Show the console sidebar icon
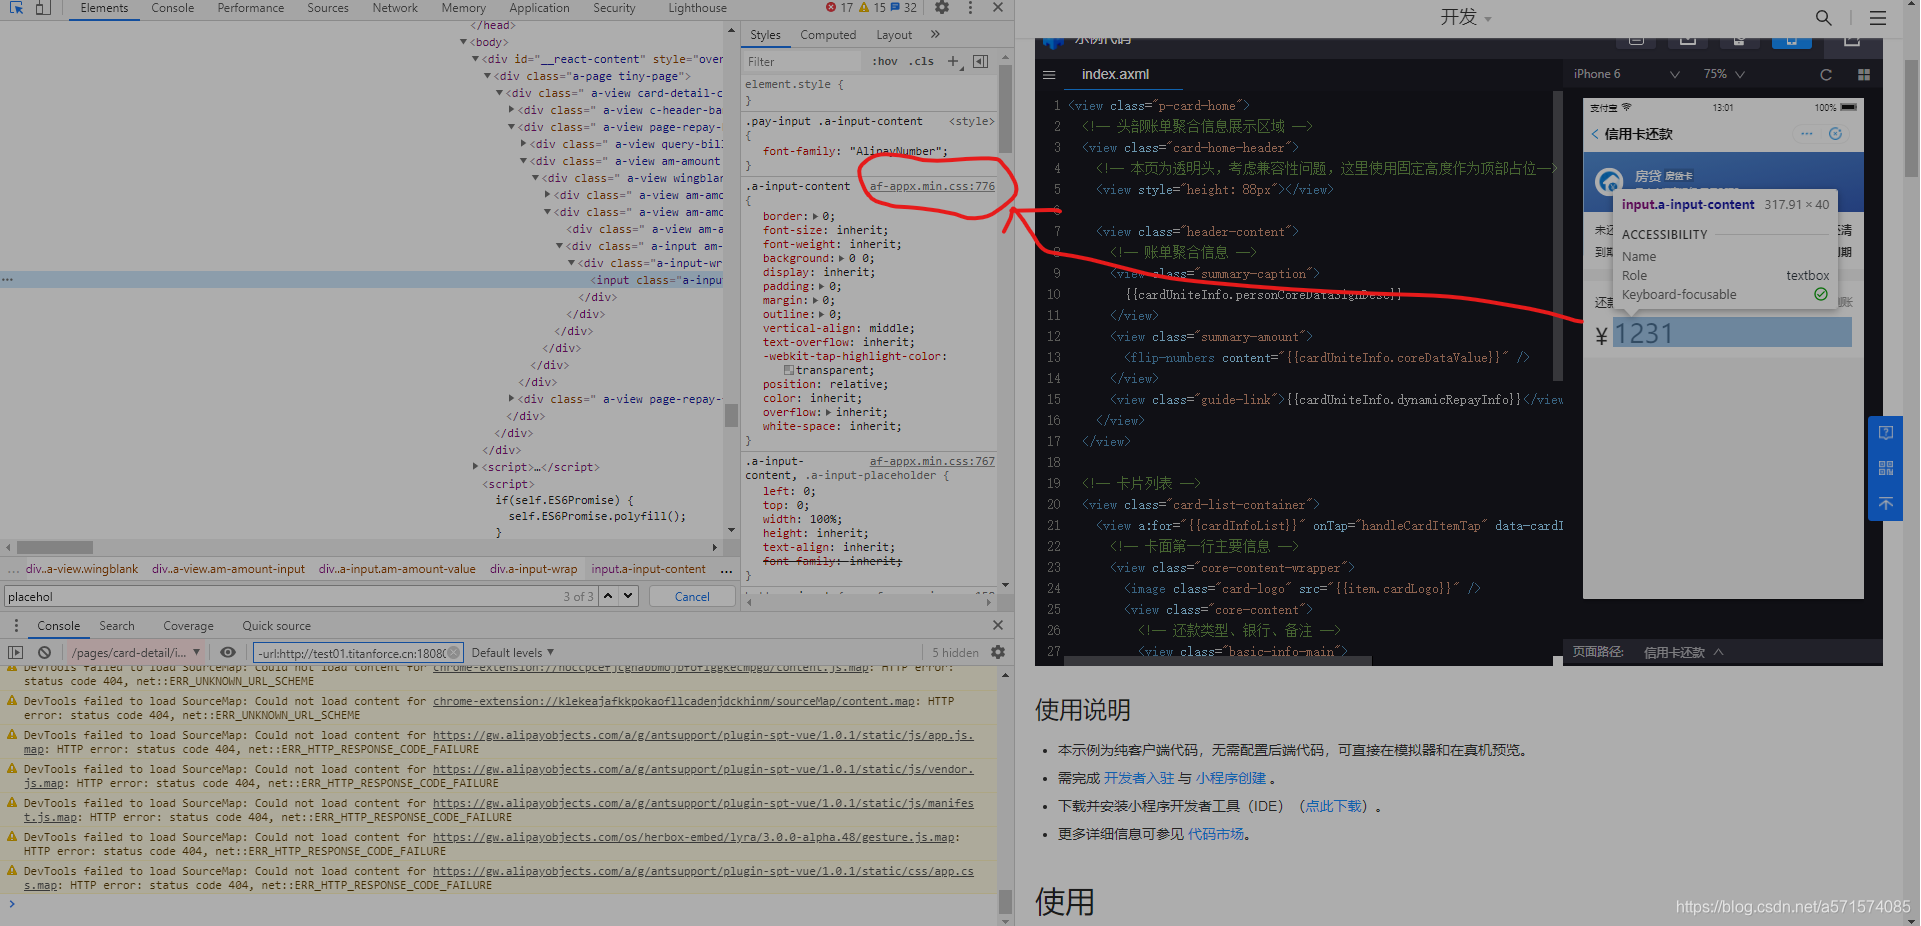Image resolution: width=1921 pixels, height=926 pixels. point(15,652)
